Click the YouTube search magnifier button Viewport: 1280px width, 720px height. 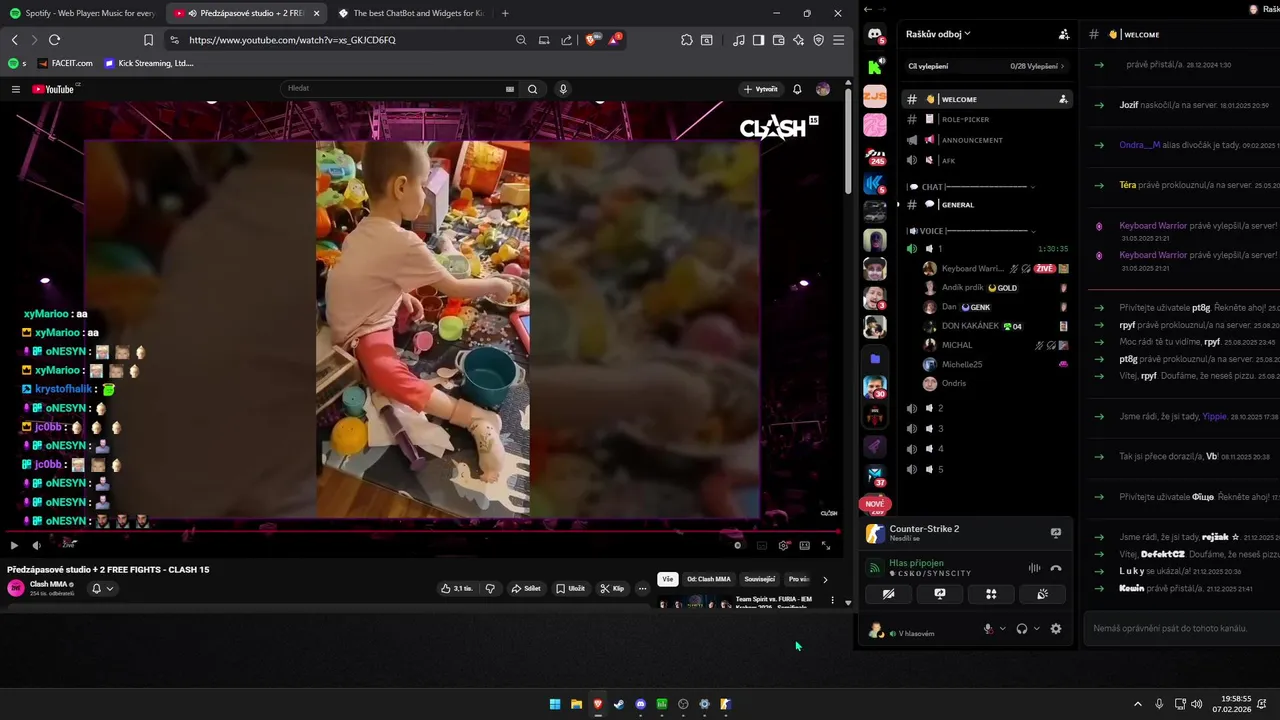point(532,89)
